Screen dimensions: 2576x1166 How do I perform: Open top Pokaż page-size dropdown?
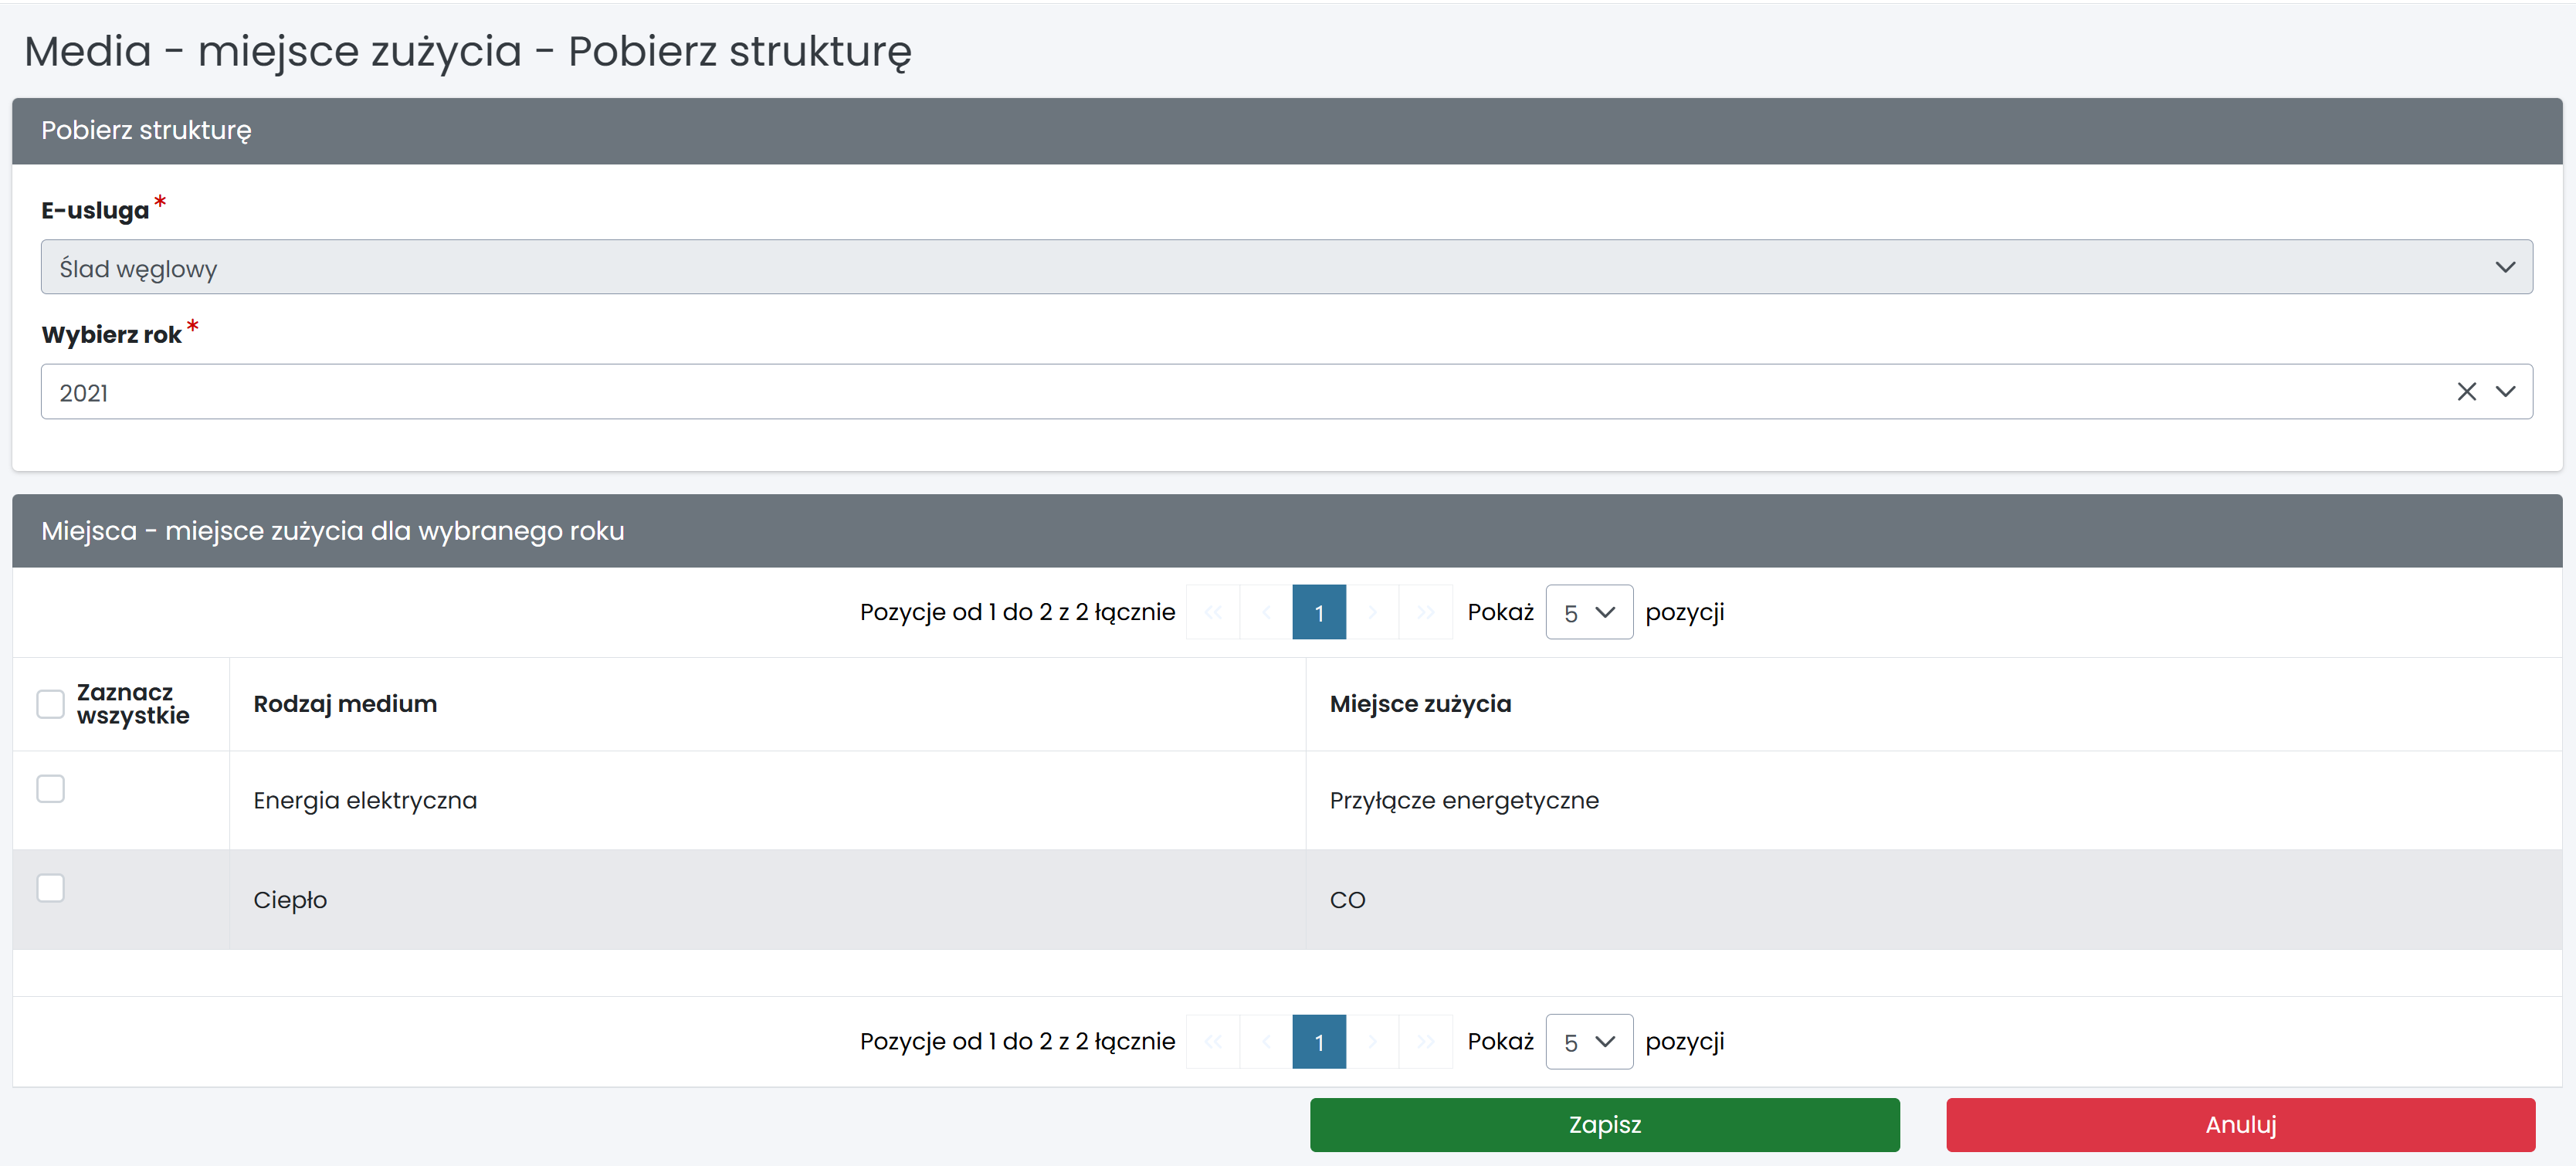point(1588,612)
